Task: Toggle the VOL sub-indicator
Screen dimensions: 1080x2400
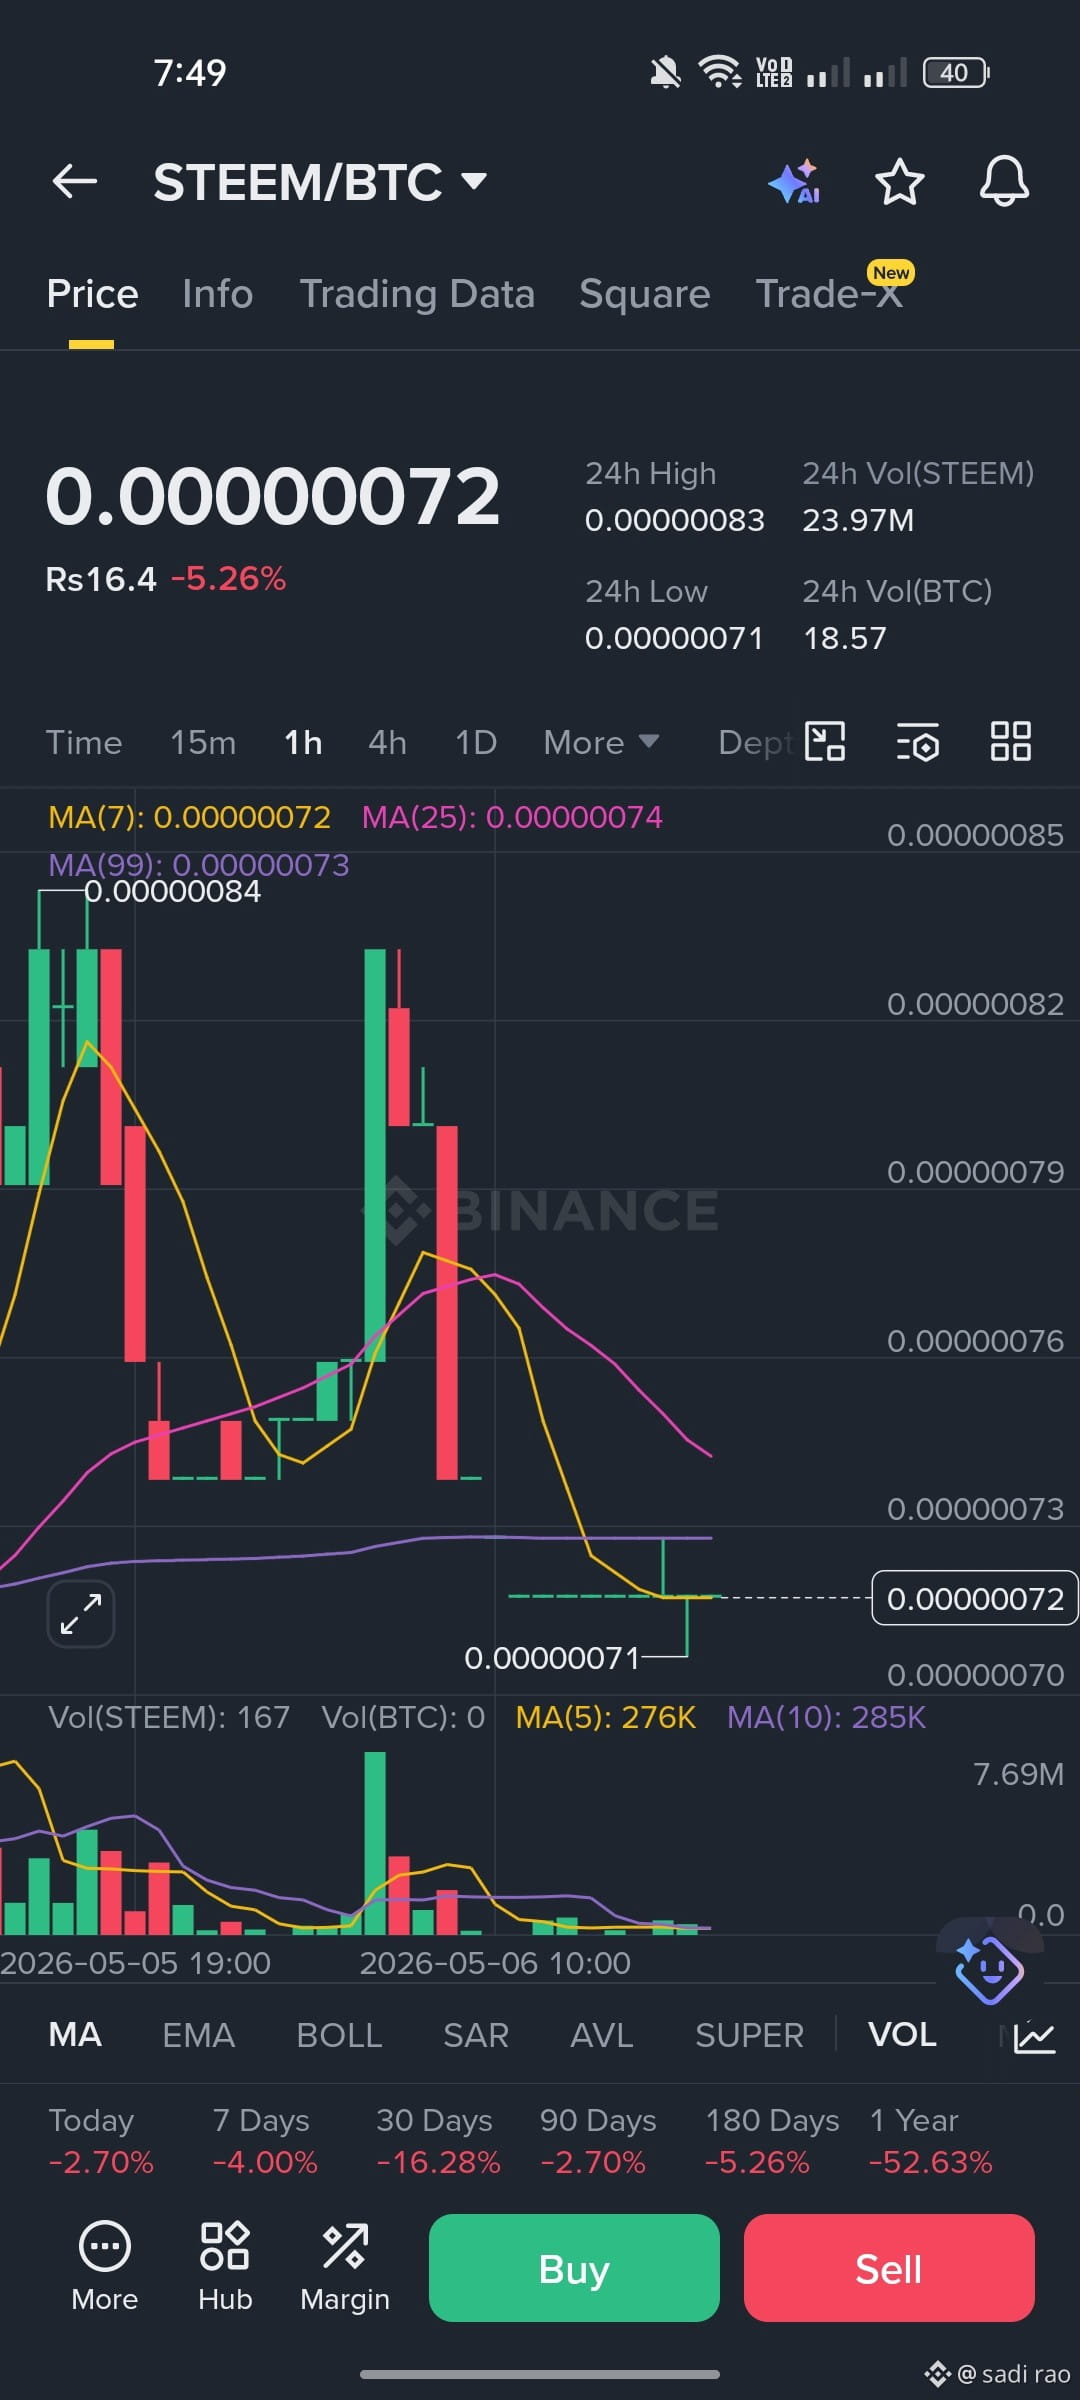Action: [x=902, y=2035]
